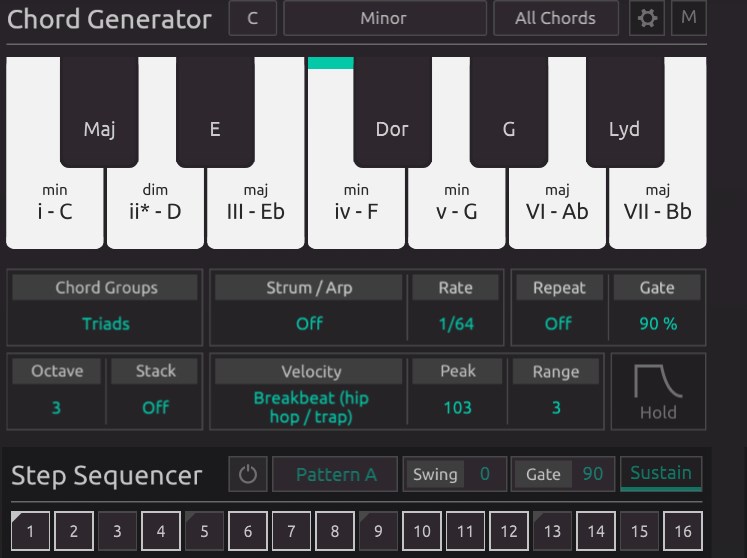The image size is (747, 558).
Task: Toggle the Repeat Off setting
Action: 558,323
